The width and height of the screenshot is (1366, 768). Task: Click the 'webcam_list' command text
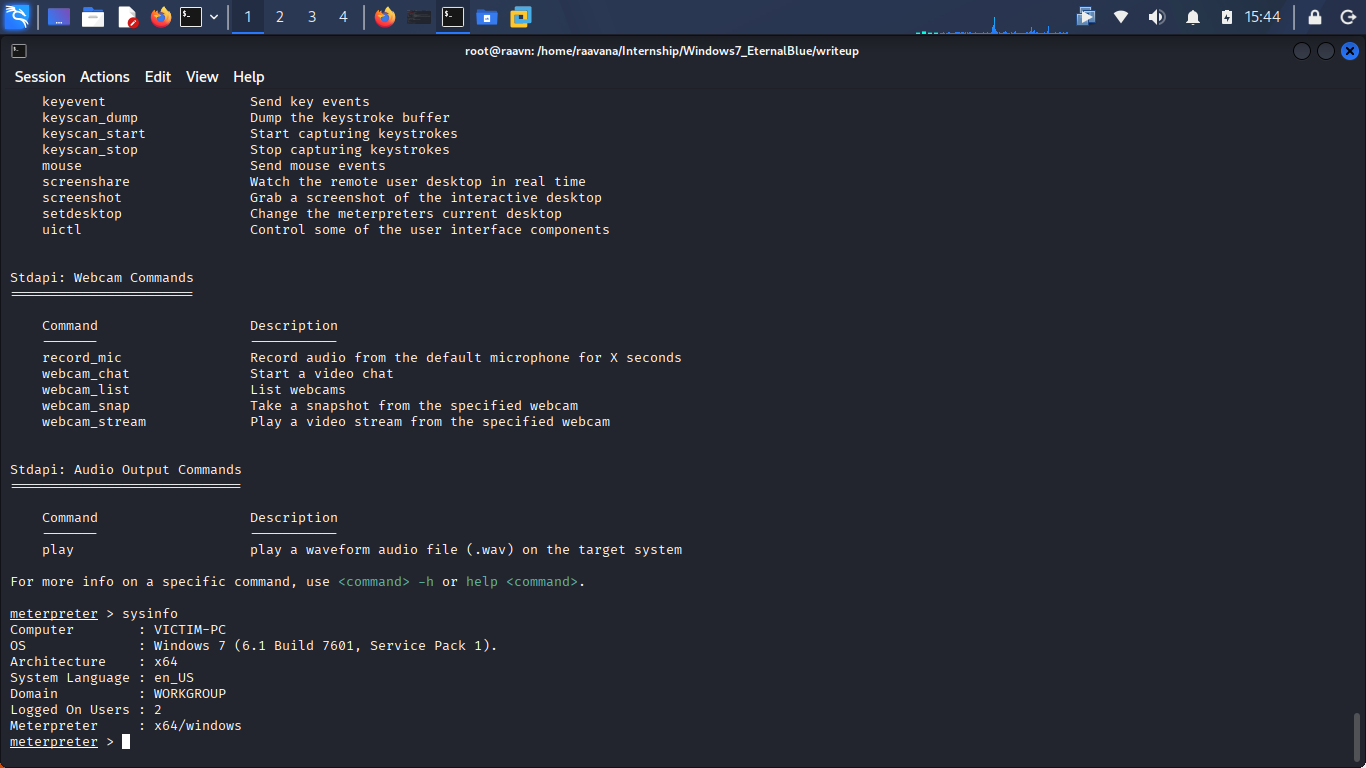click(x=86, y=390)
